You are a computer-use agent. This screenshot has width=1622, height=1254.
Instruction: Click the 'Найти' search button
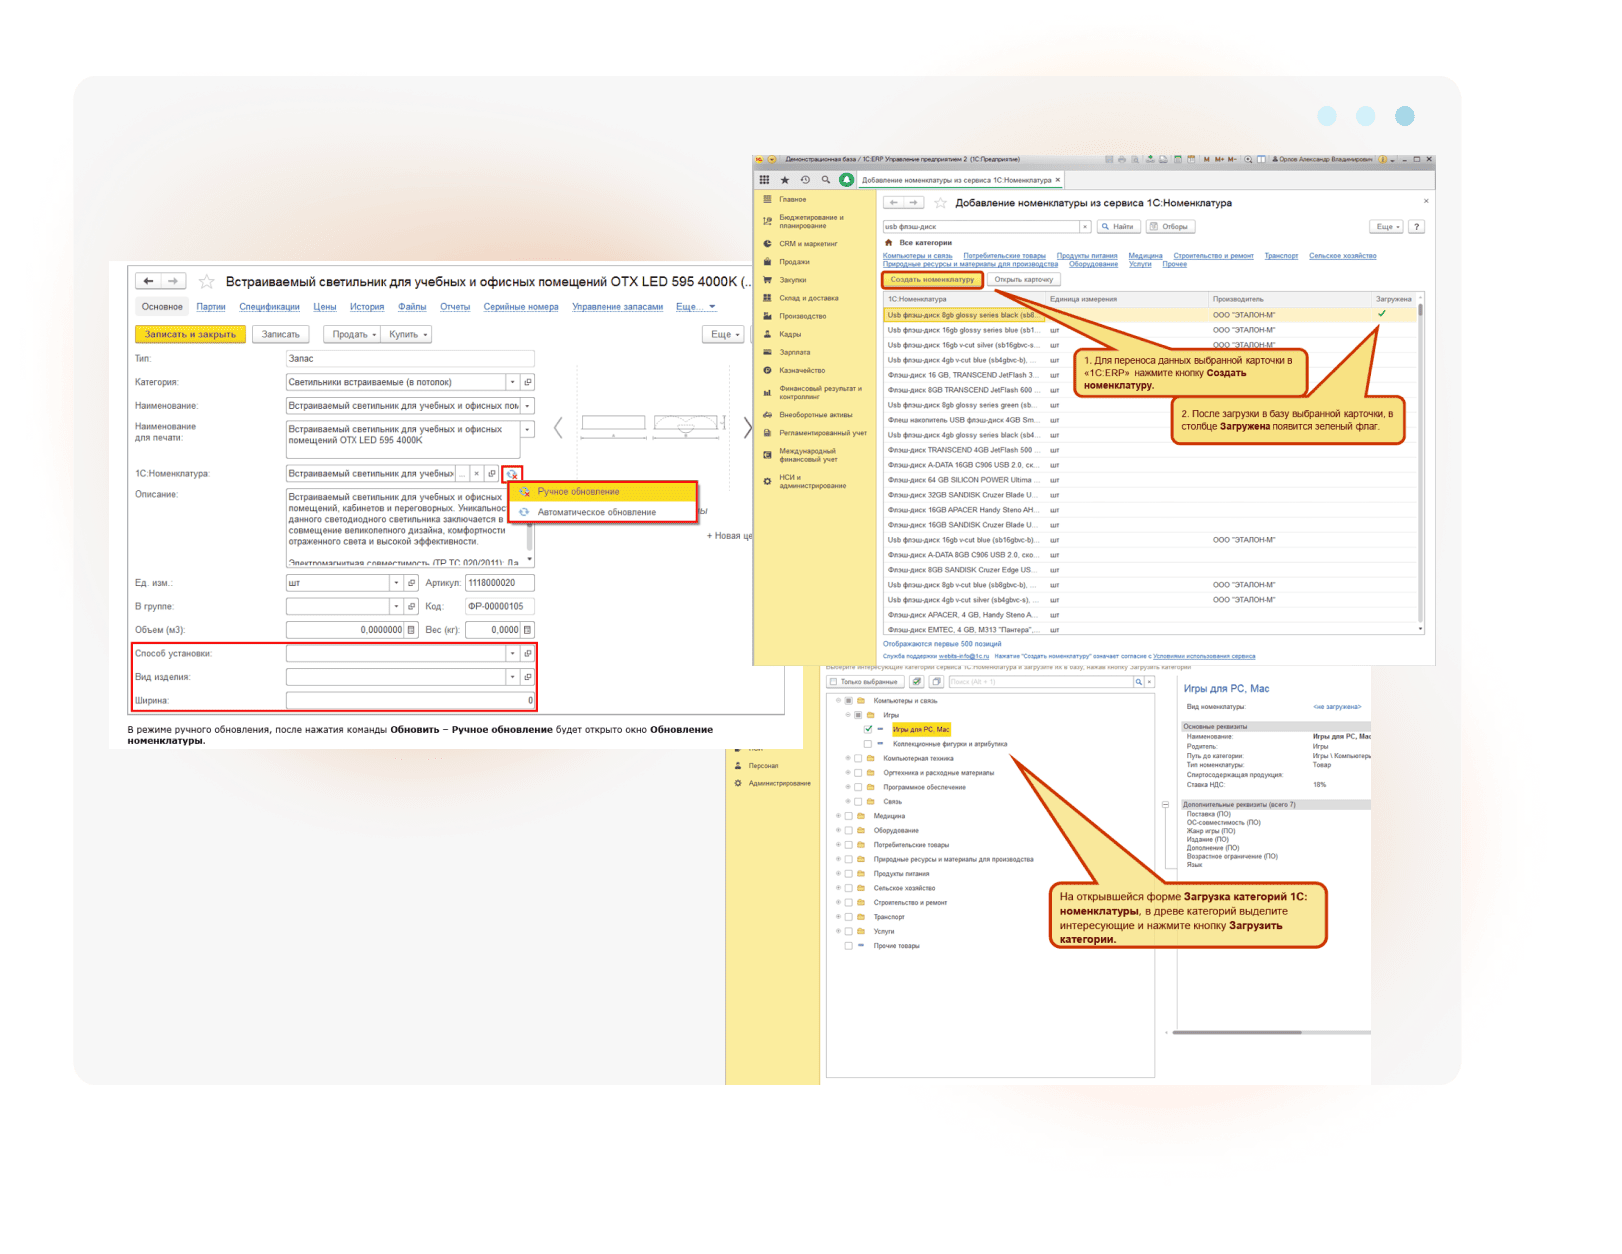tap(1118, 227)
